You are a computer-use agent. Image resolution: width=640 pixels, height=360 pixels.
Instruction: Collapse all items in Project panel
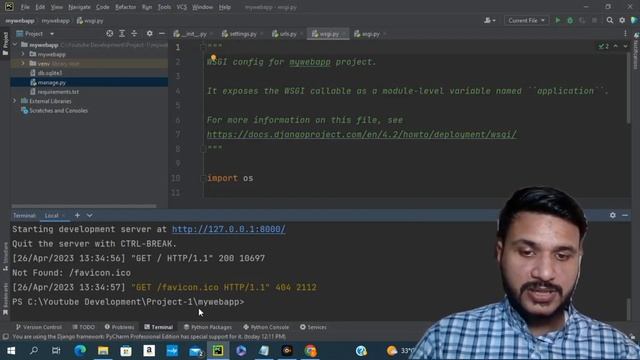click(x=134, y=33)
